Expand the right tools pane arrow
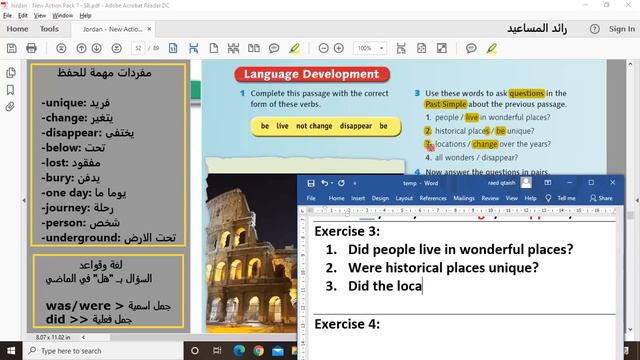The image size is (640, 360). (637, 200)
